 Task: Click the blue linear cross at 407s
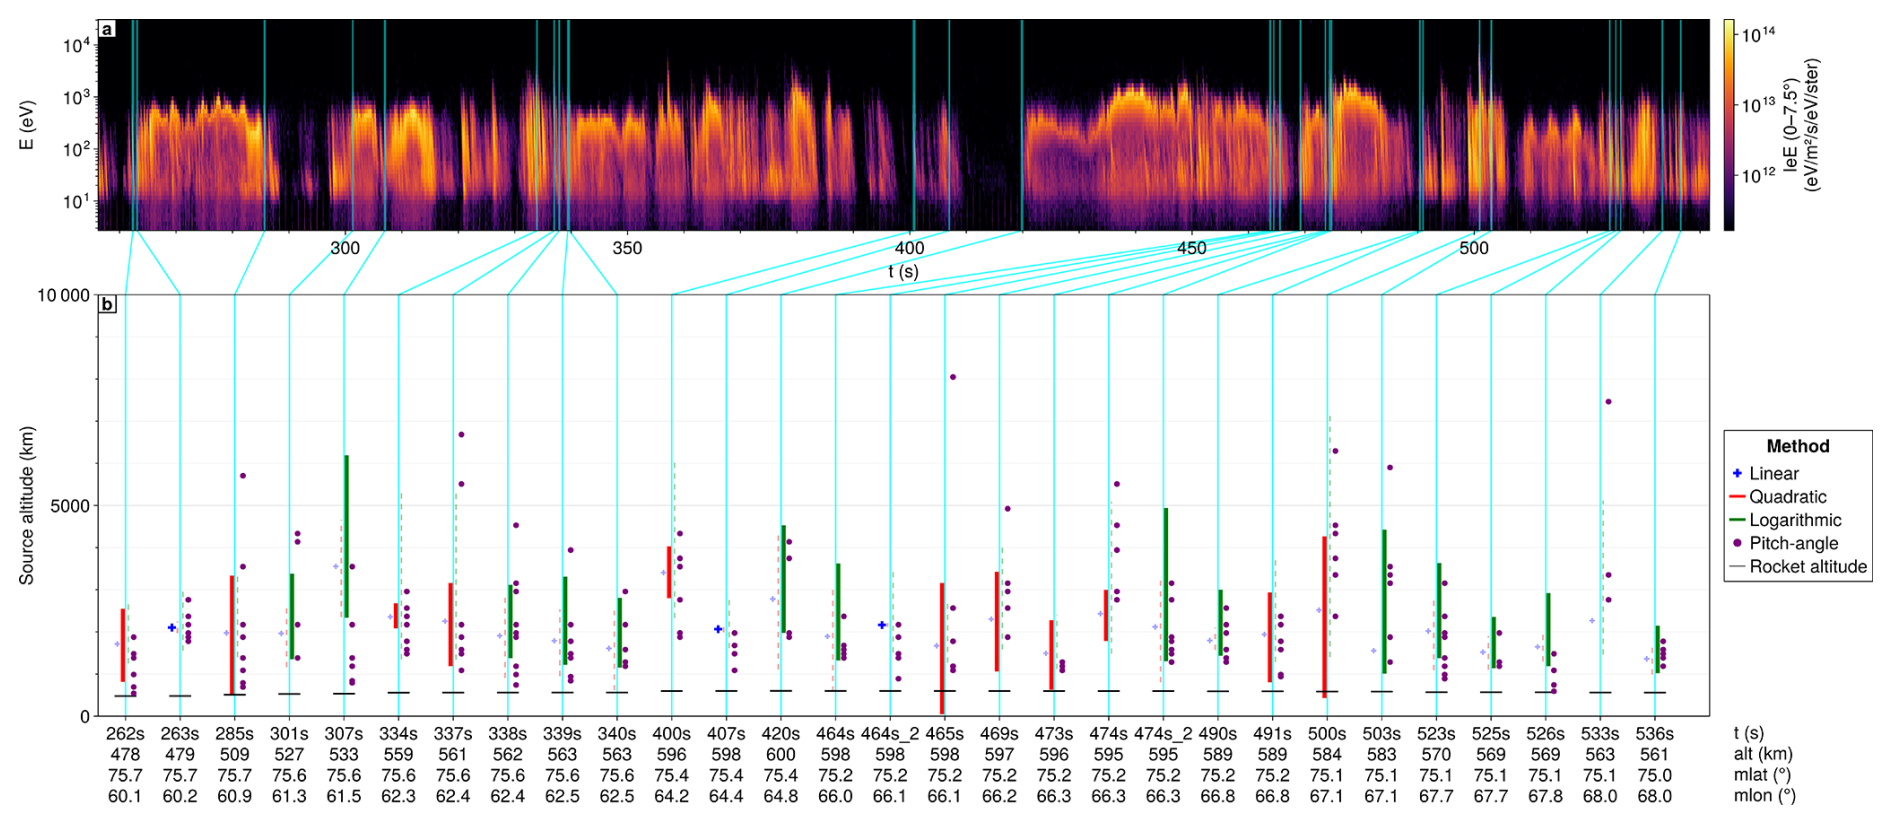[x=718, y=629]
